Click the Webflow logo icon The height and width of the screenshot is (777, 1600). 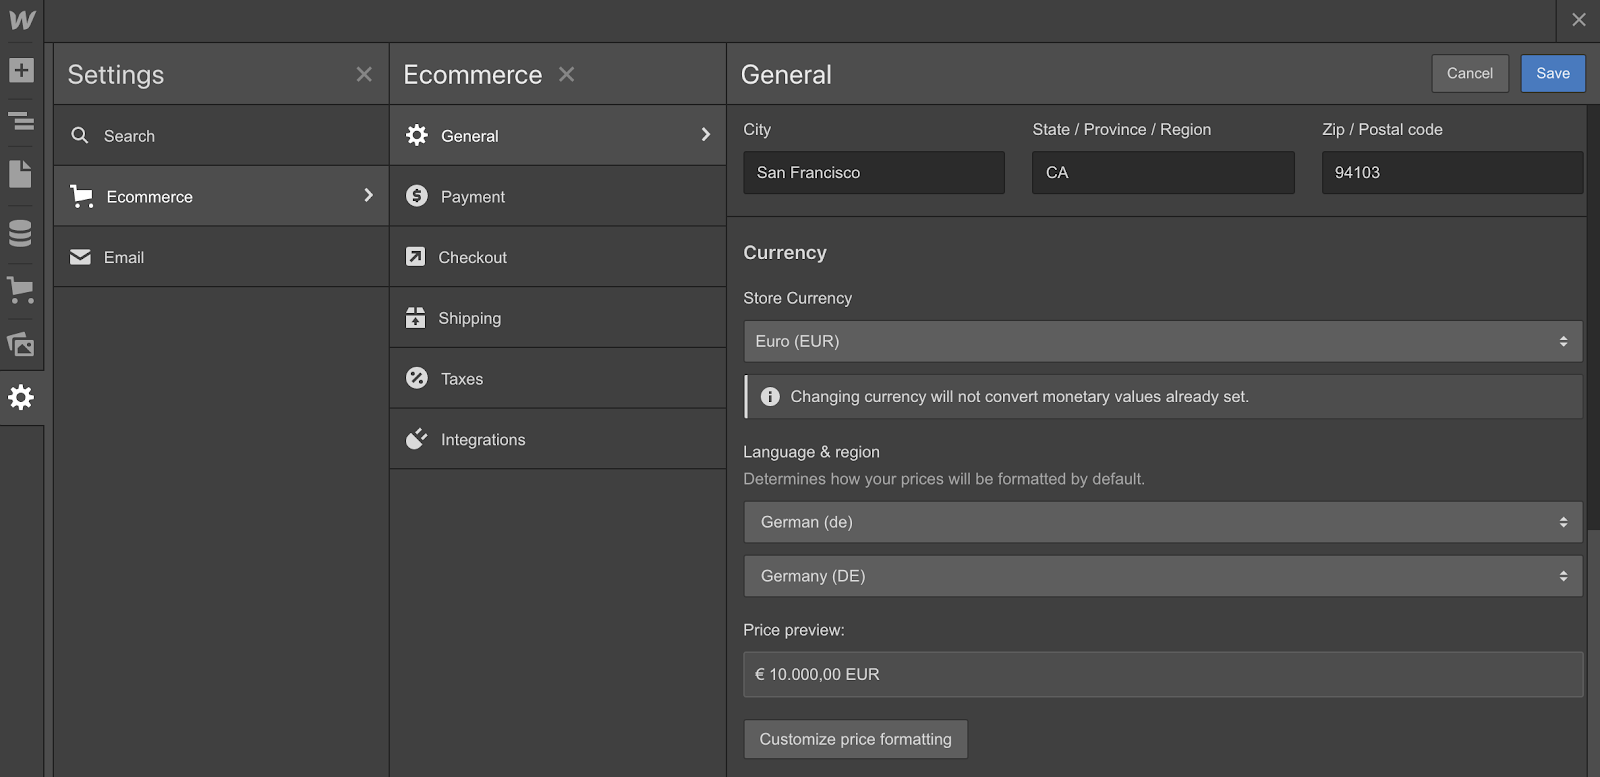point(21,20)
